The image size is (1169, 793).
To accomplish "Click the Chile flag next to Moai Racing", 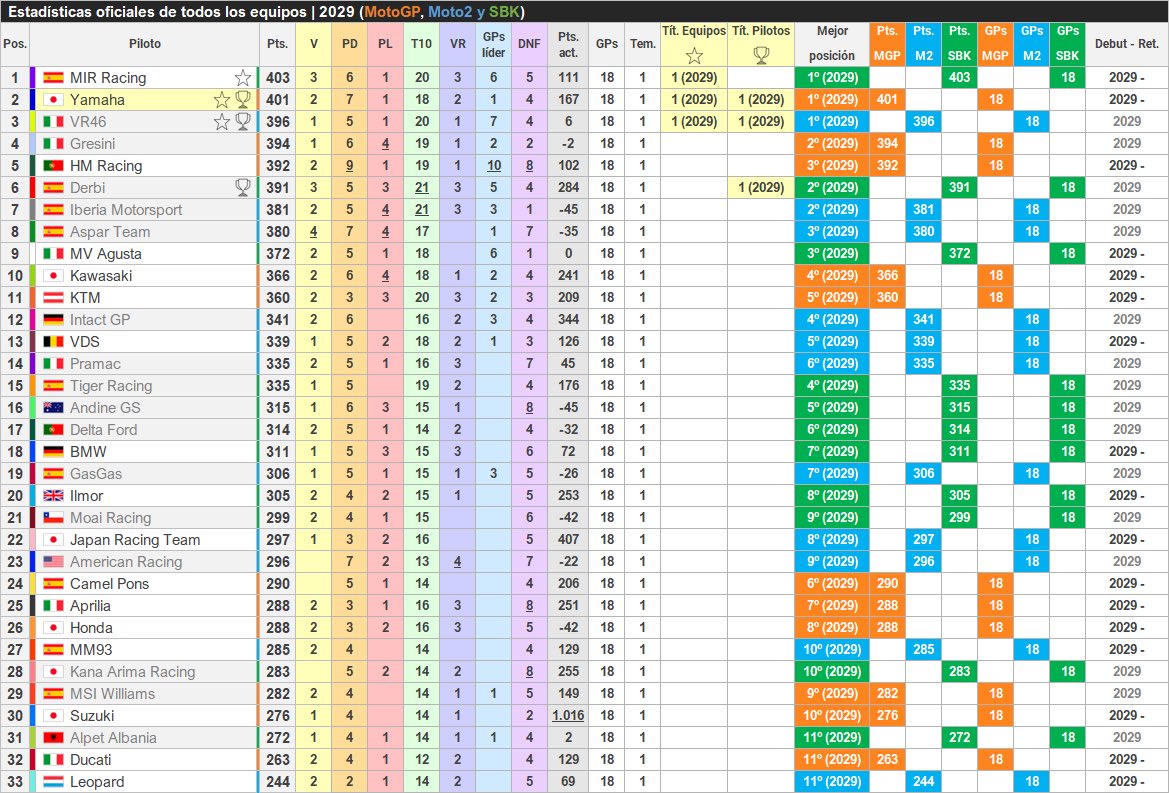I will pos(53,517).
